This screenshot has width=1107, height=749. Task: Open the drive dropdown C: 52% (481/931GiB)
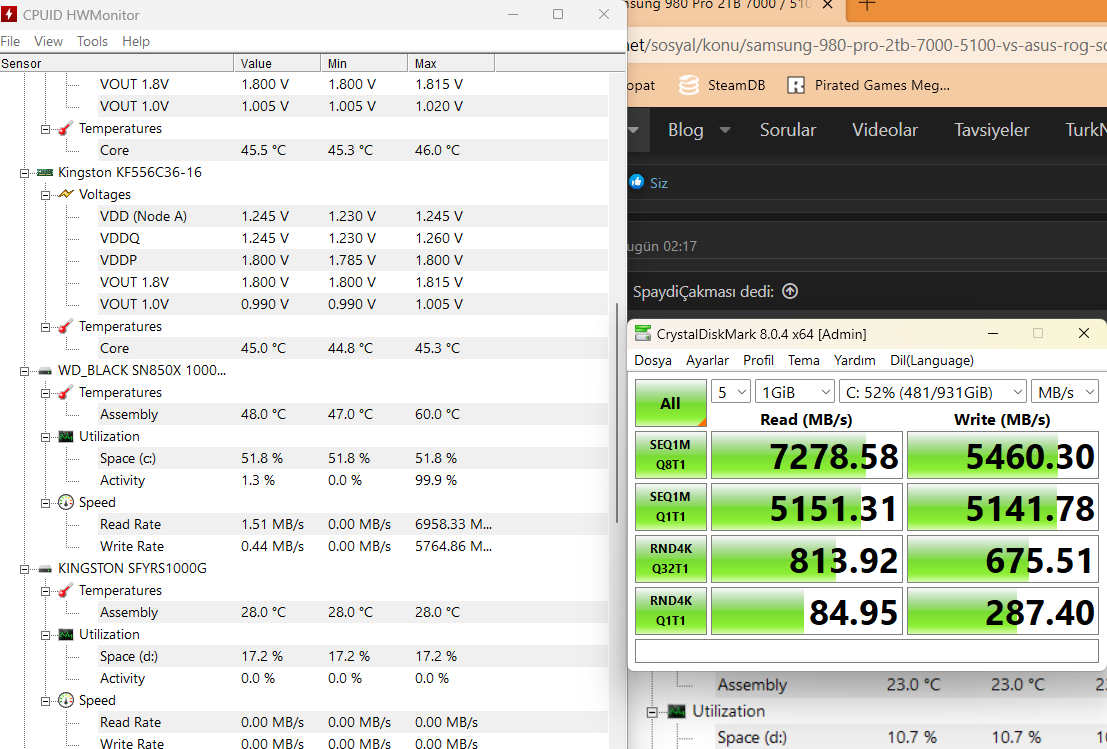coord(933,392)
